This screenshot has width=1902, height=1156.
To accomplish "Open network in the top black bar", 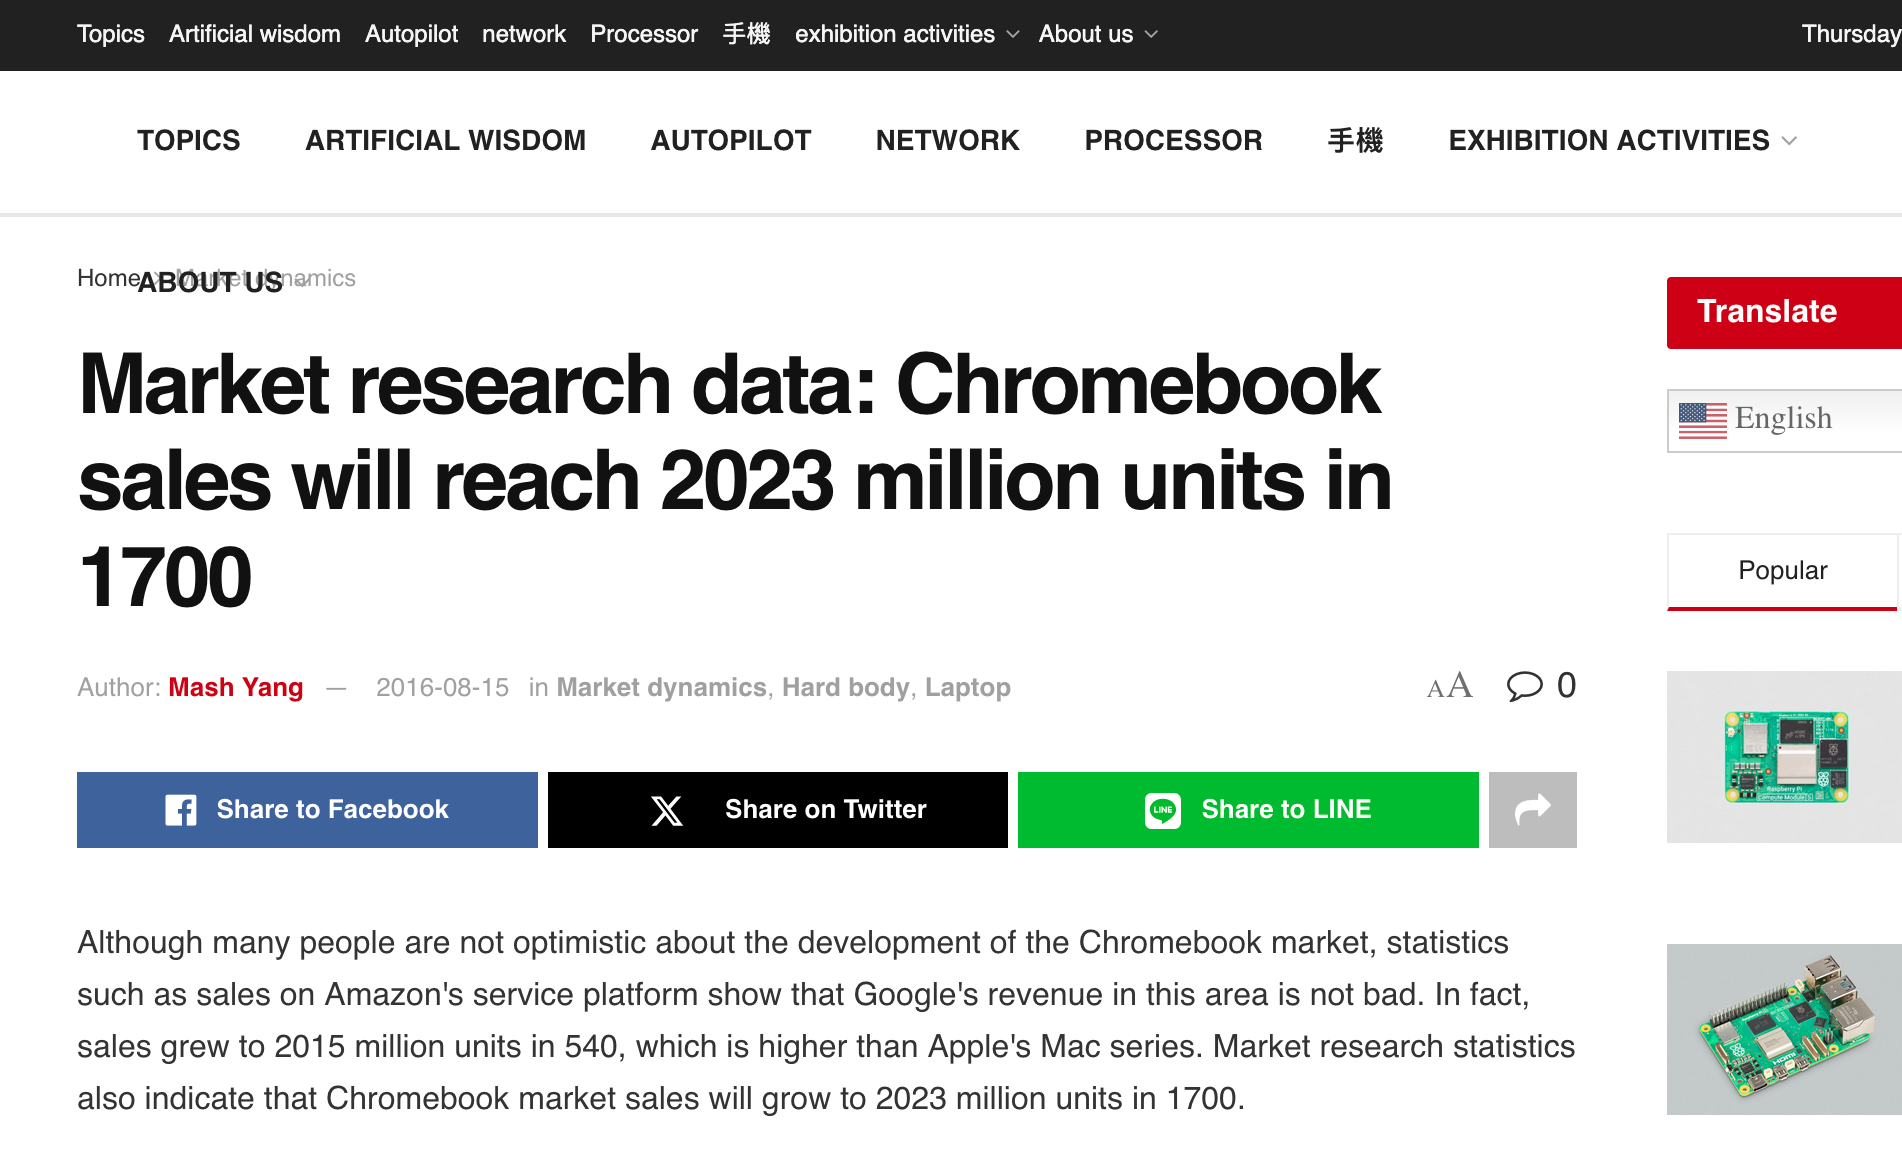I will coord(524,34).
